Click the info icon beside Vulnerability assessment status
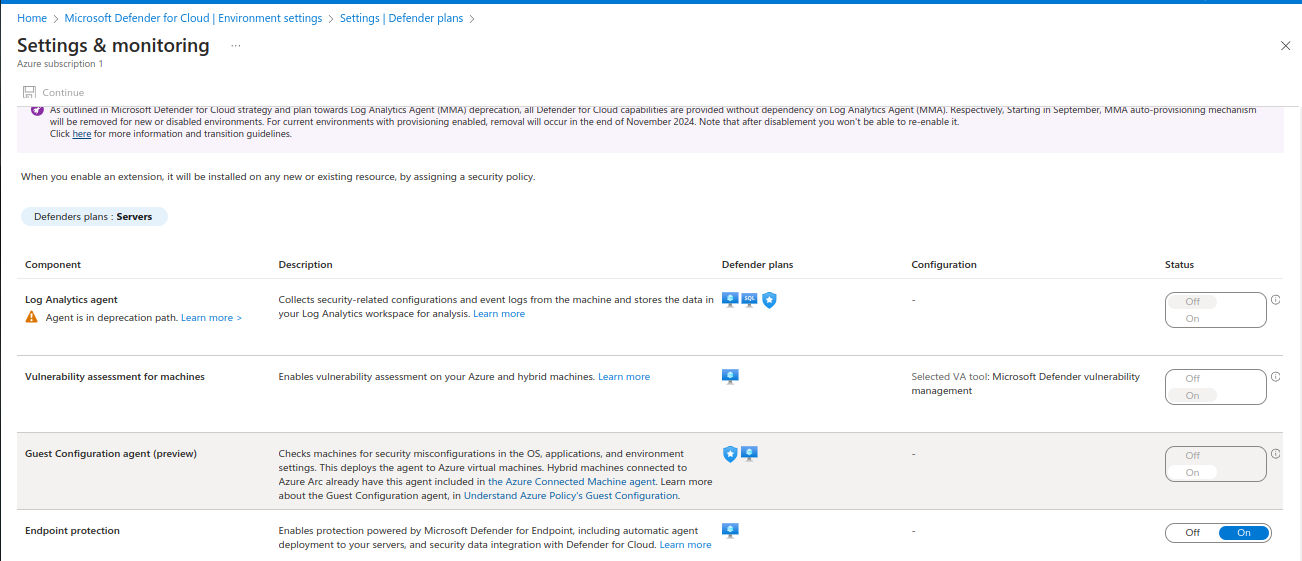Viewport: 1302px width, 561px height. pyautogui.click(x=1275, y=377)
